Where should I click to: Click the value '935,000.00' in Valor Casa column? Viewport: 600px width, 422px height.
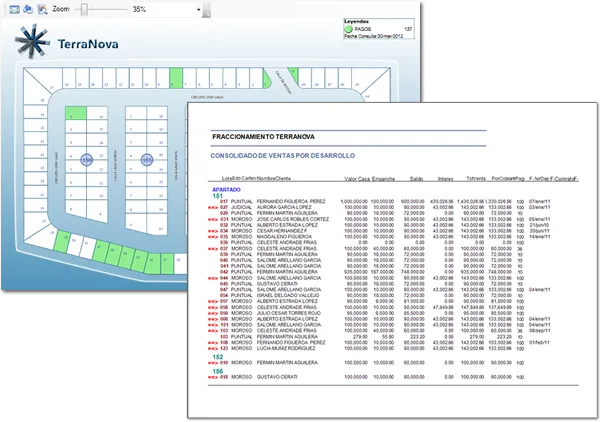coord(356,272)
